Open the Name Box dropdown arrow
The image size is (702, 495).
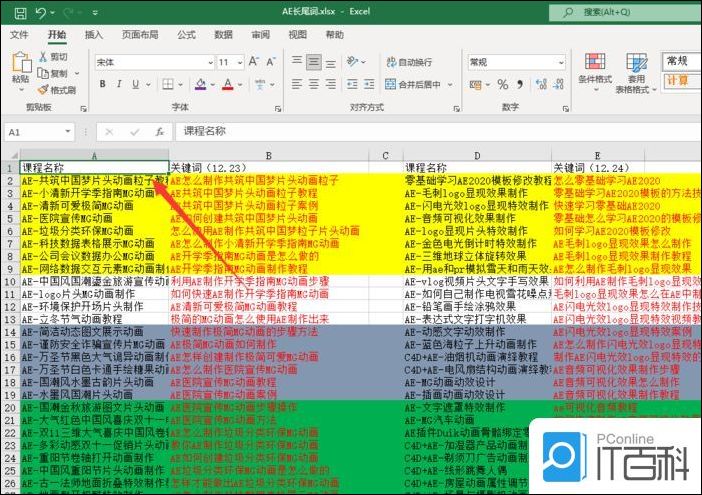coord(68,132)
